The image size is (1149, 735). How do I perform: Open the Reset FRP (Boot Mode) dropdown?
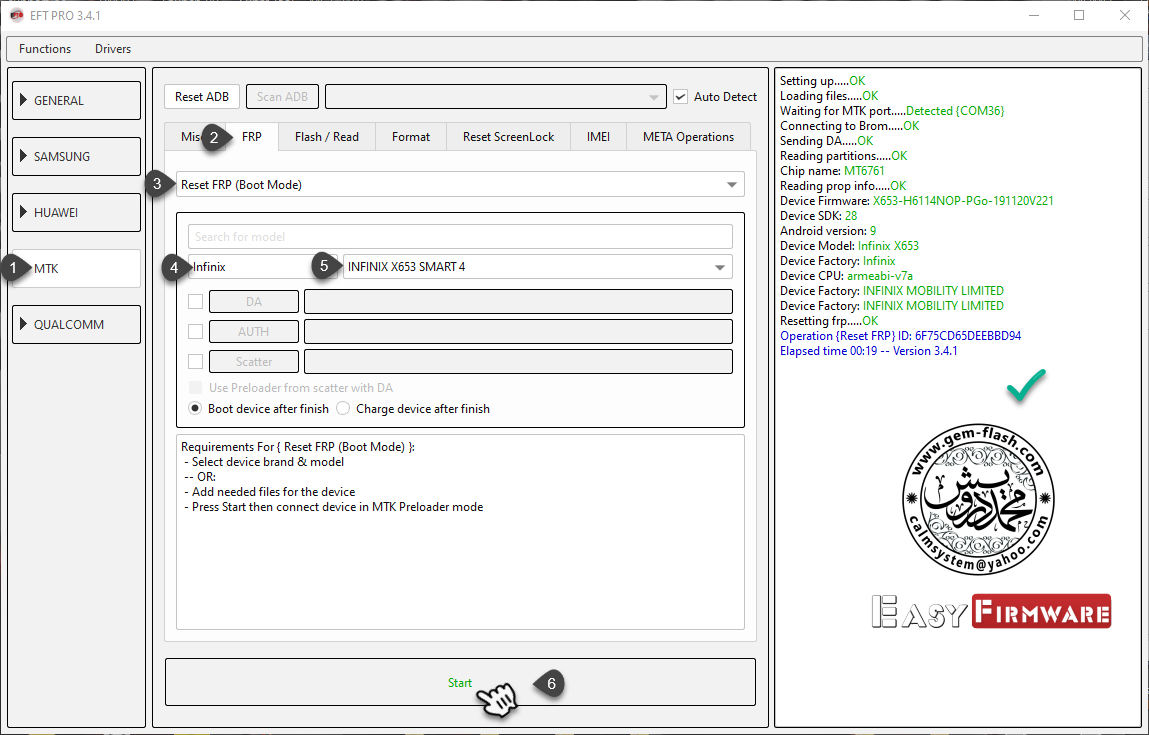coord(460,185)
